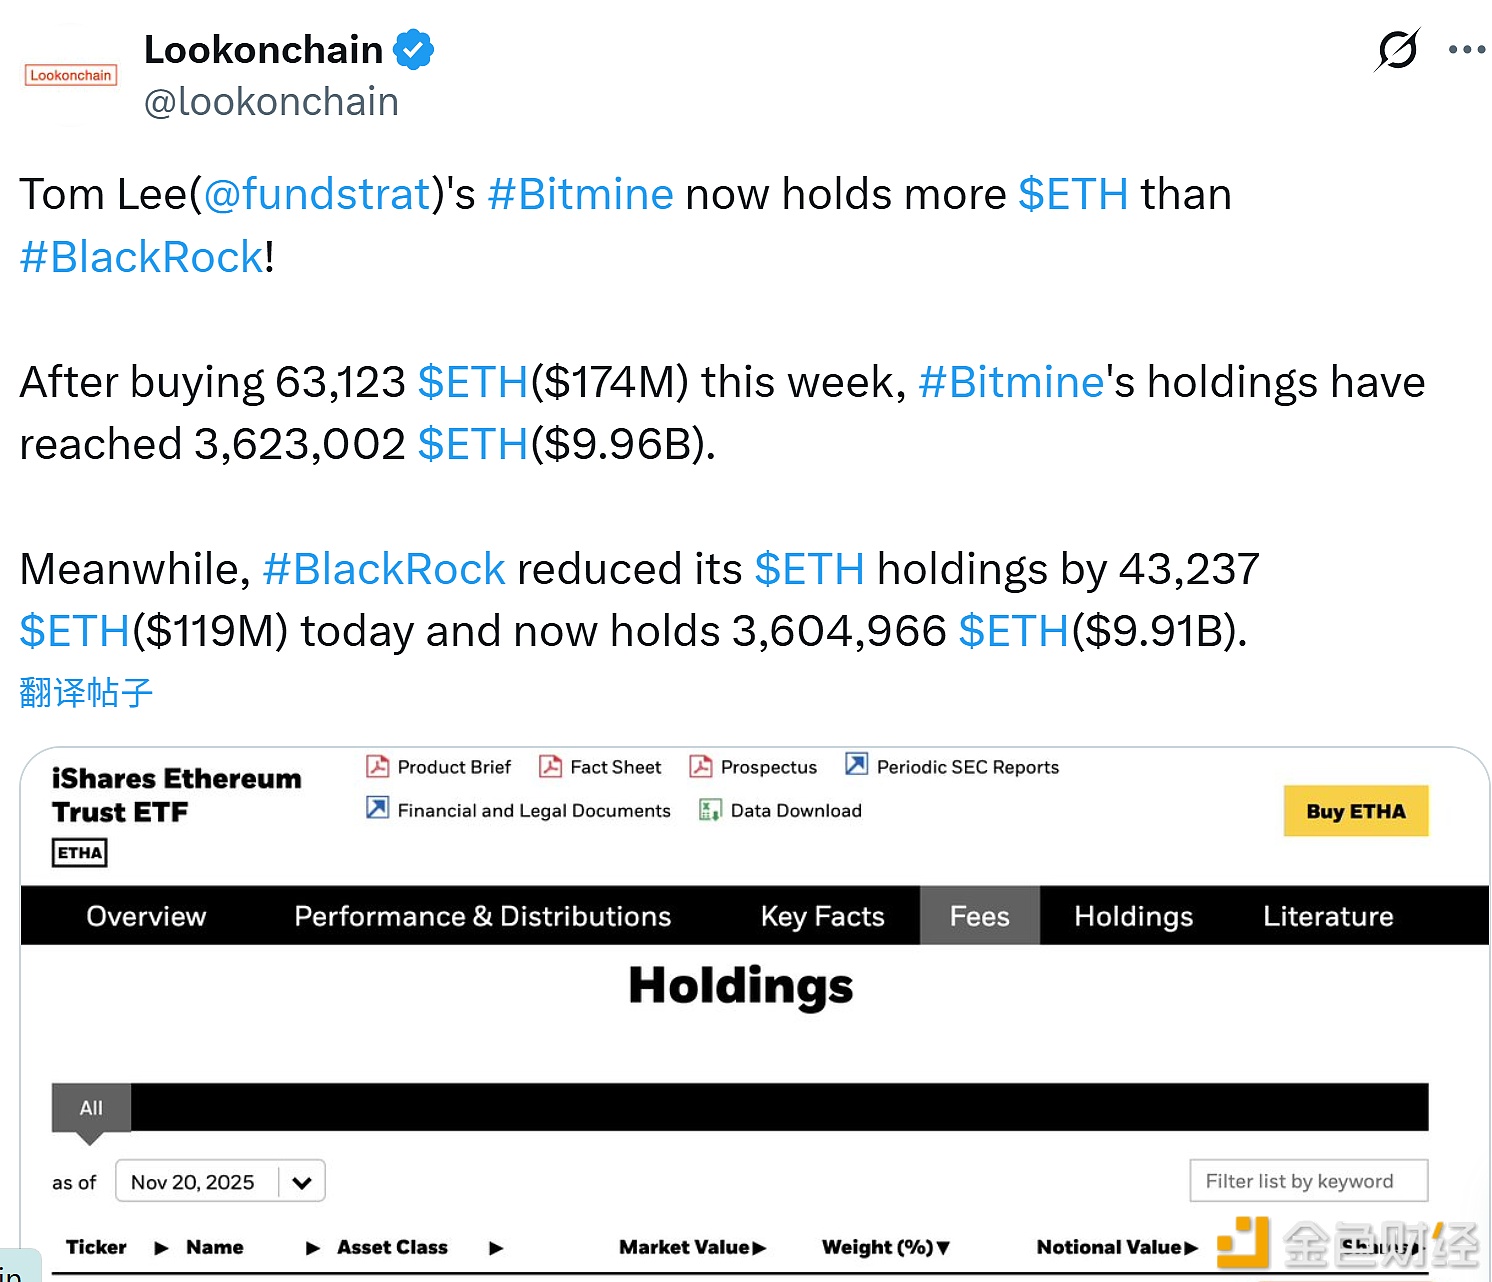Image resolution: width=1492 pixels, height=1282 pixels.
Task: Toggle the Weight (%) descending sort
Action: point(941,1247)
